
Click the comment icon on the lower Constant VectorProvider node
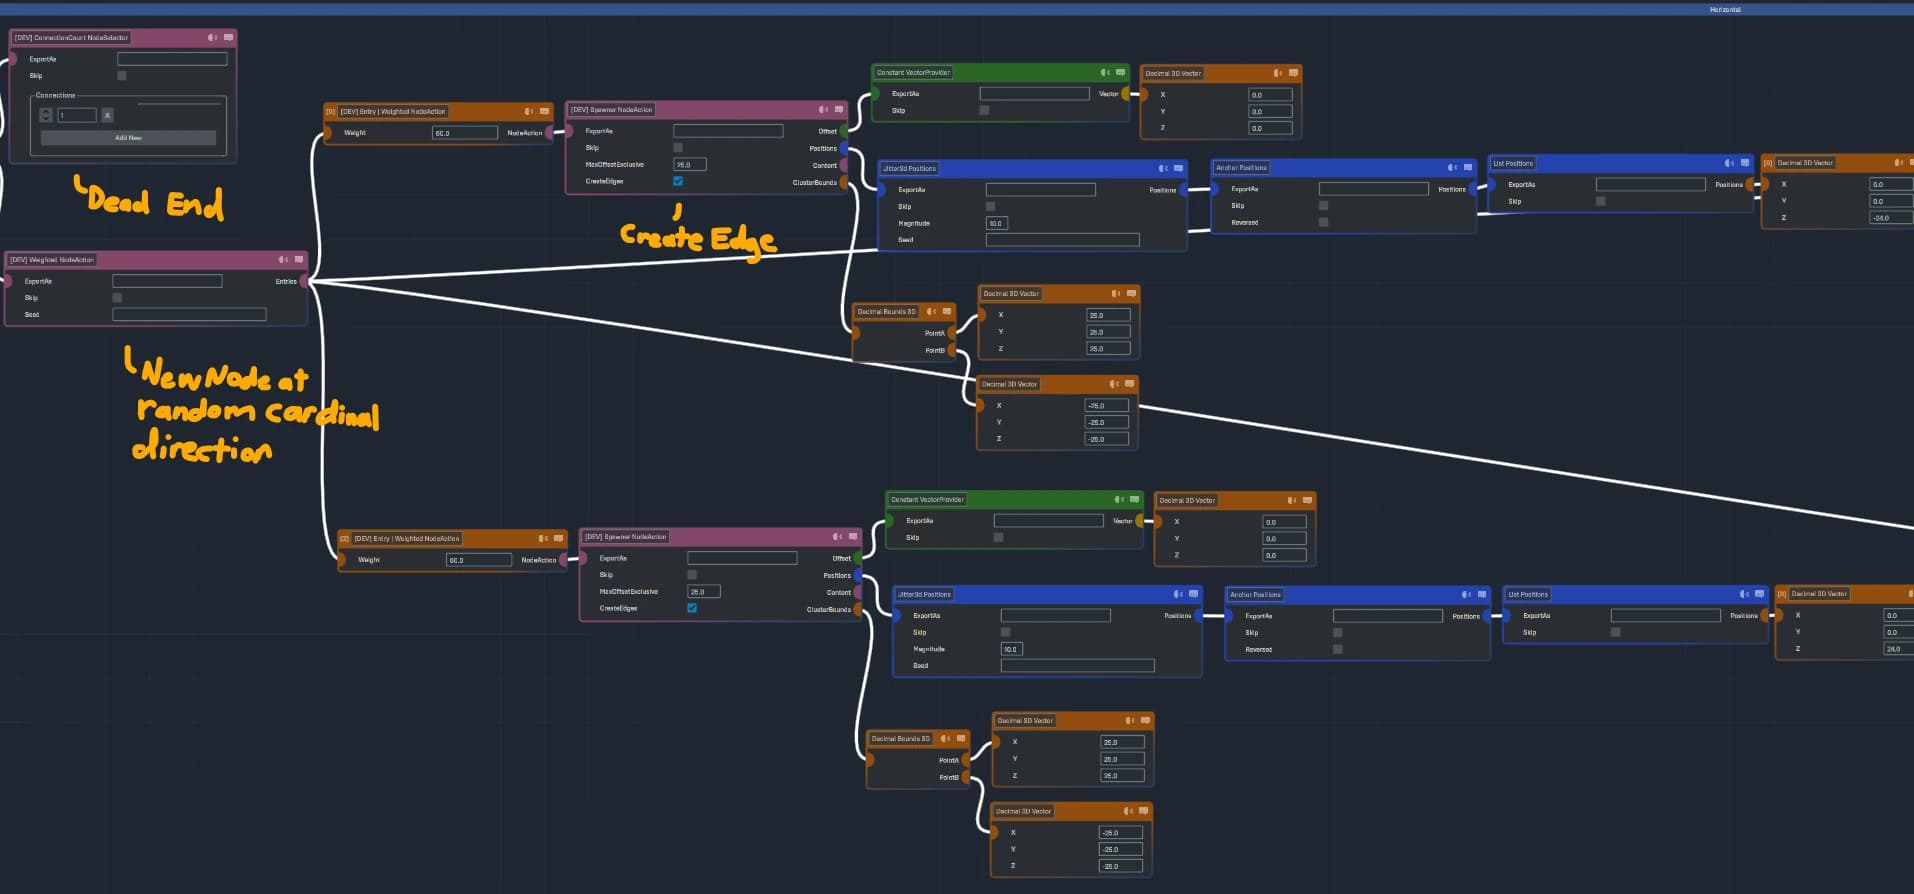click(1134, 499)
